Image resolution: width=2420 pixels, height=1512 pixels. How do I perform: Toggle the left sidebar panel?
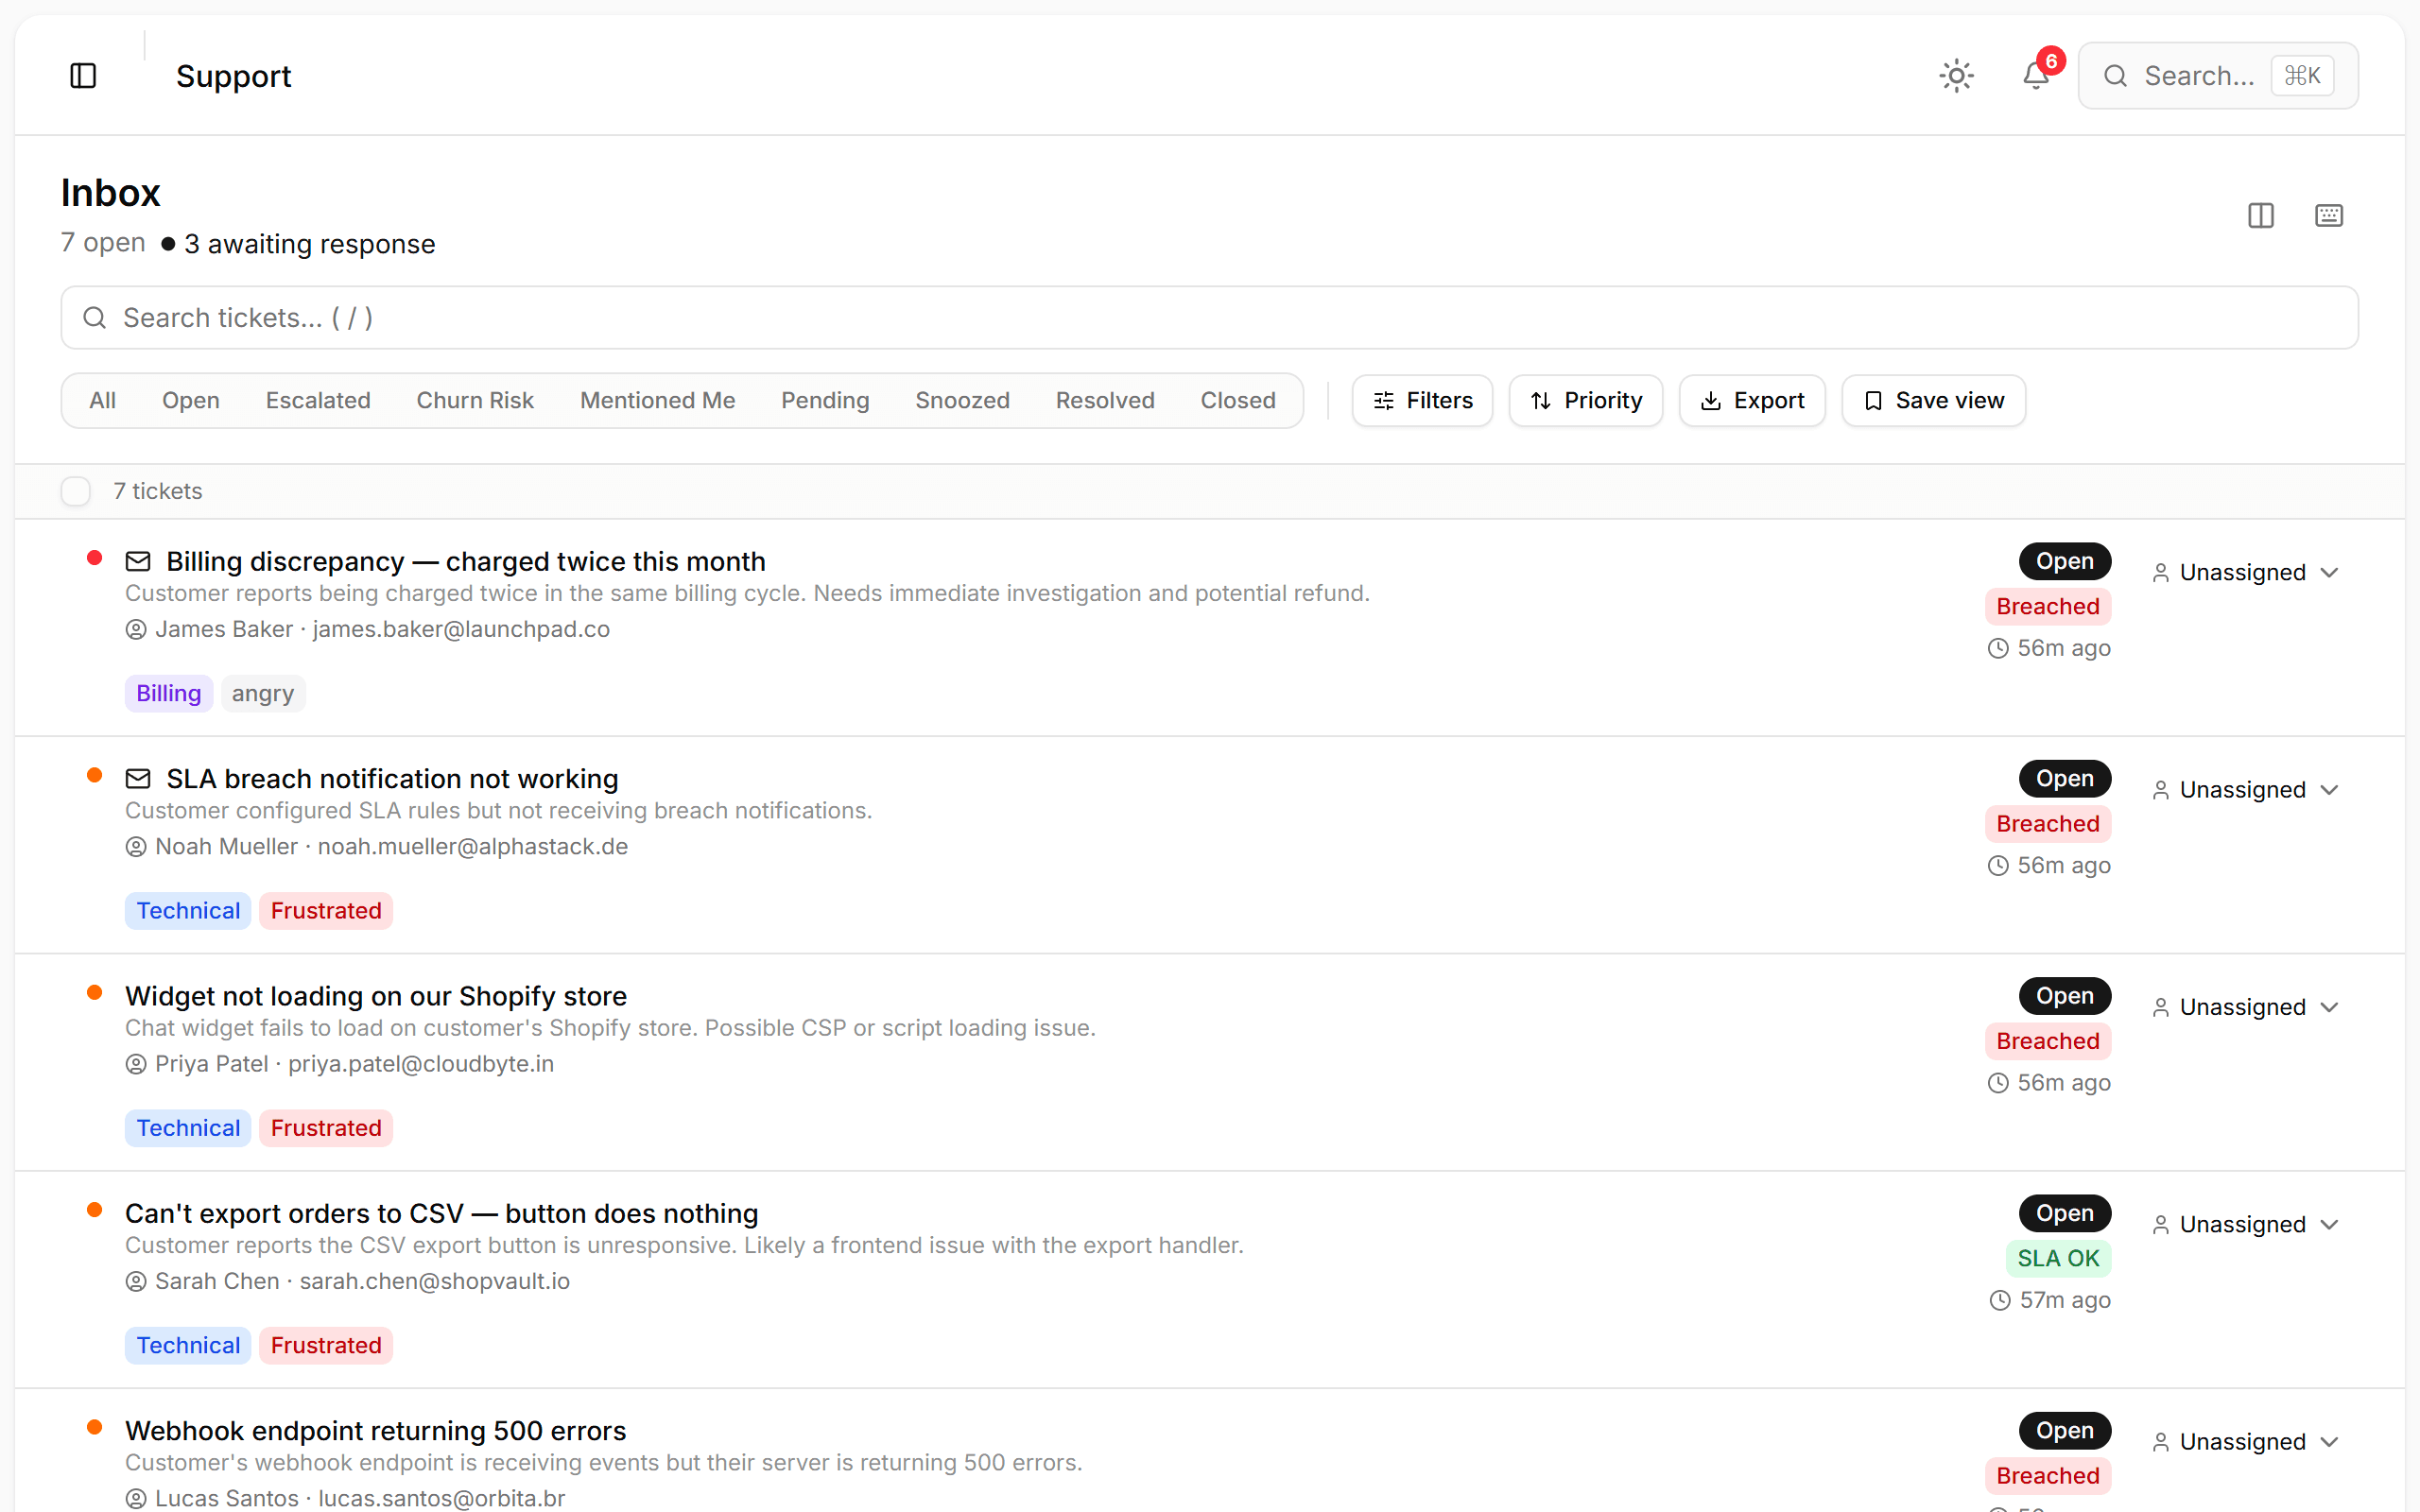(x=83, y=75)
